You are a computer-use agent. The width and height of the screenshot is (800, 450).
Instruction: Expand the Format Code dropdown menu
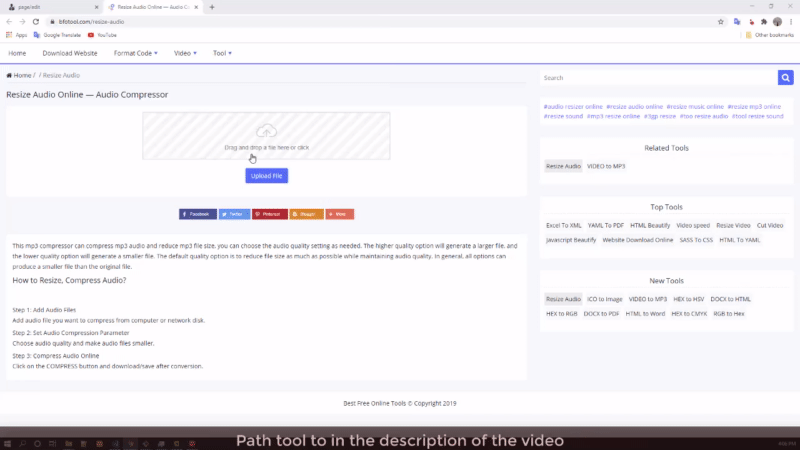tap(135, 53)
